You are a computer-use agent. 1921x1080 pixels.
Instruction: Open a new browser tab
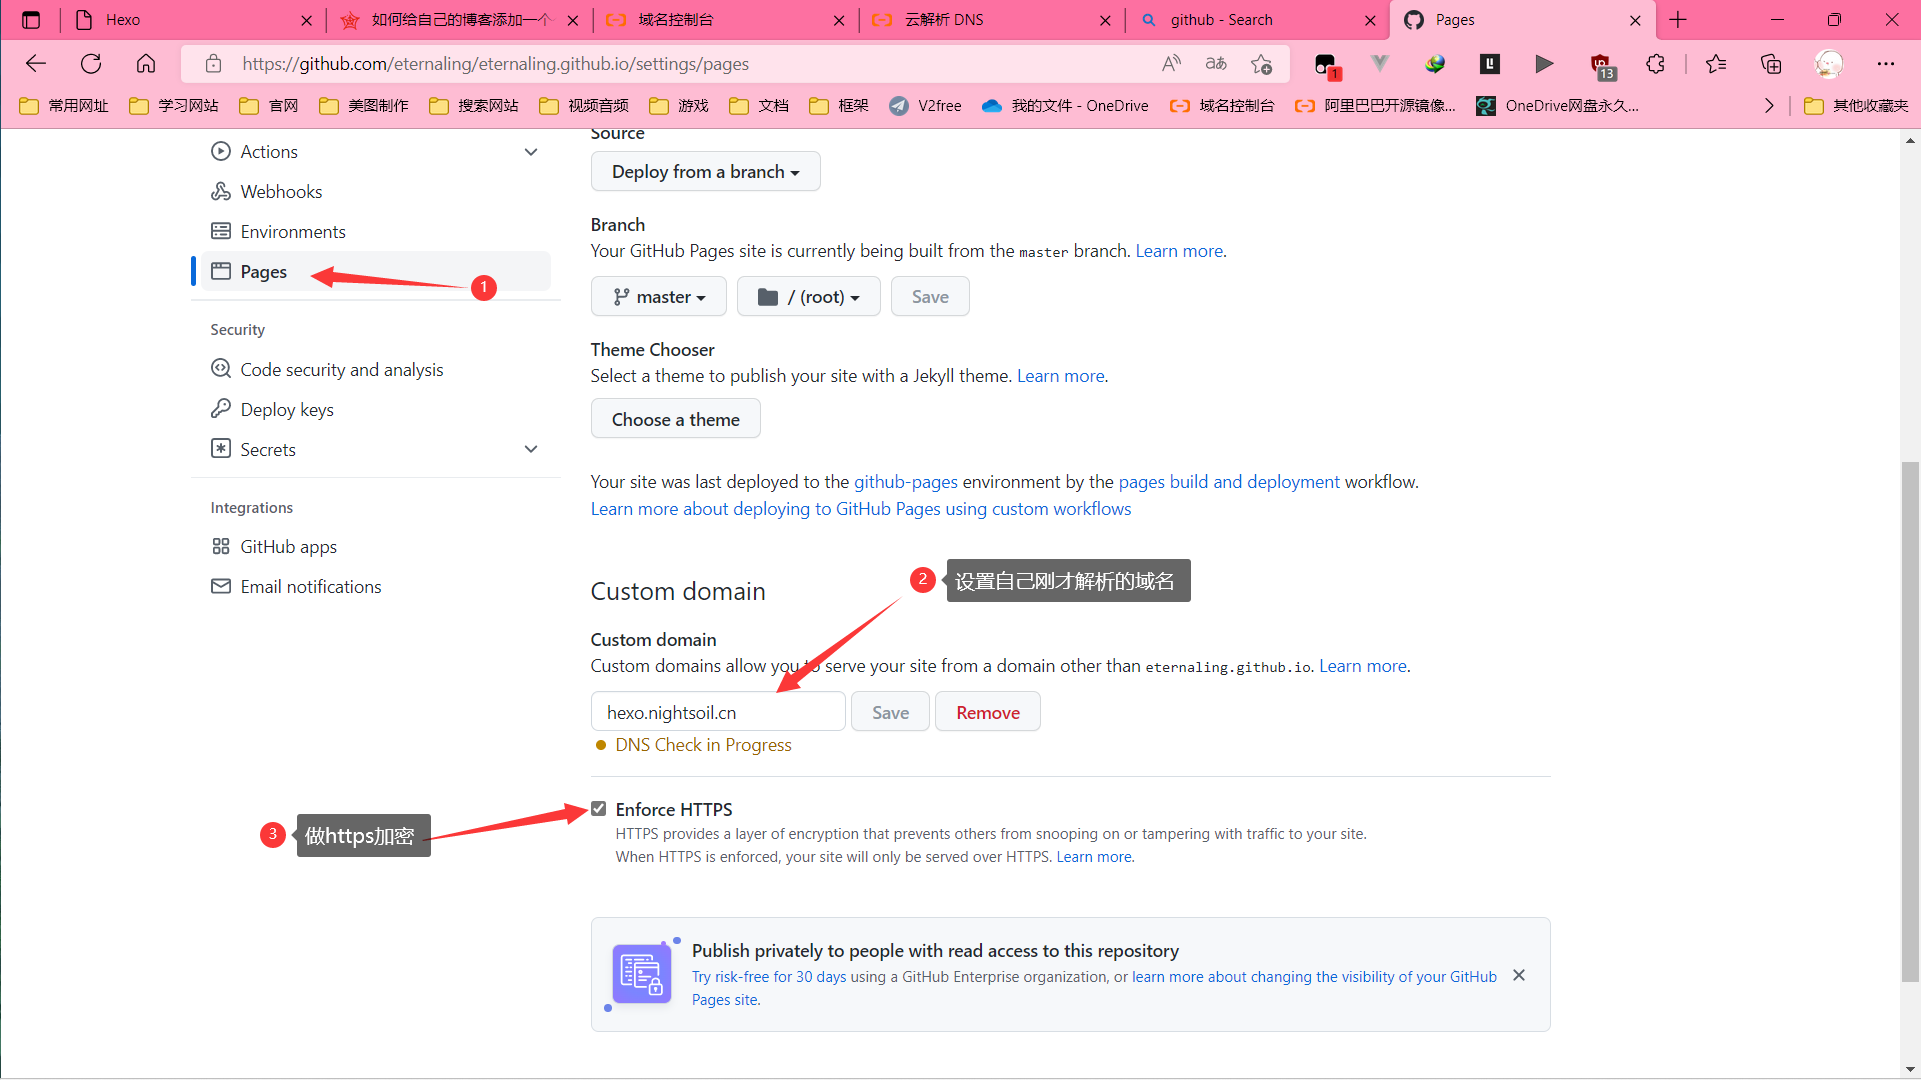click(x=1678, y=20)
